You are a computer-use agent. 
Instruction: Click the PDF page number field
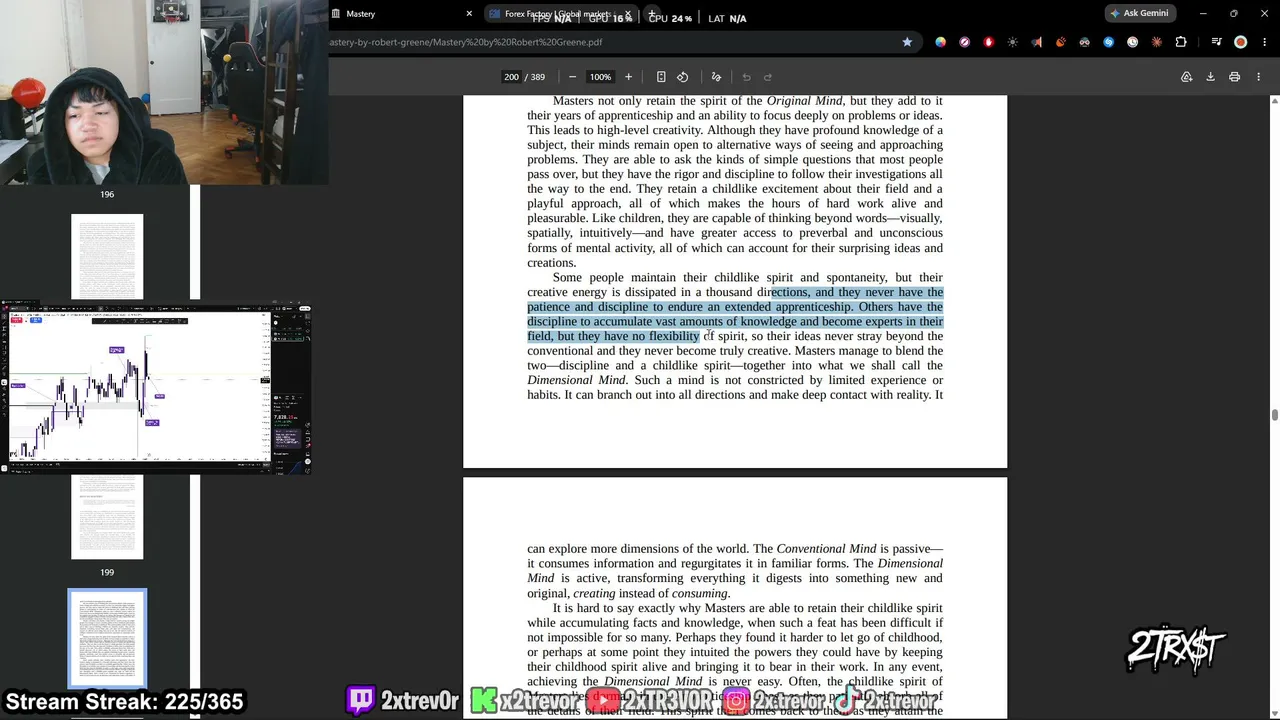512,77
